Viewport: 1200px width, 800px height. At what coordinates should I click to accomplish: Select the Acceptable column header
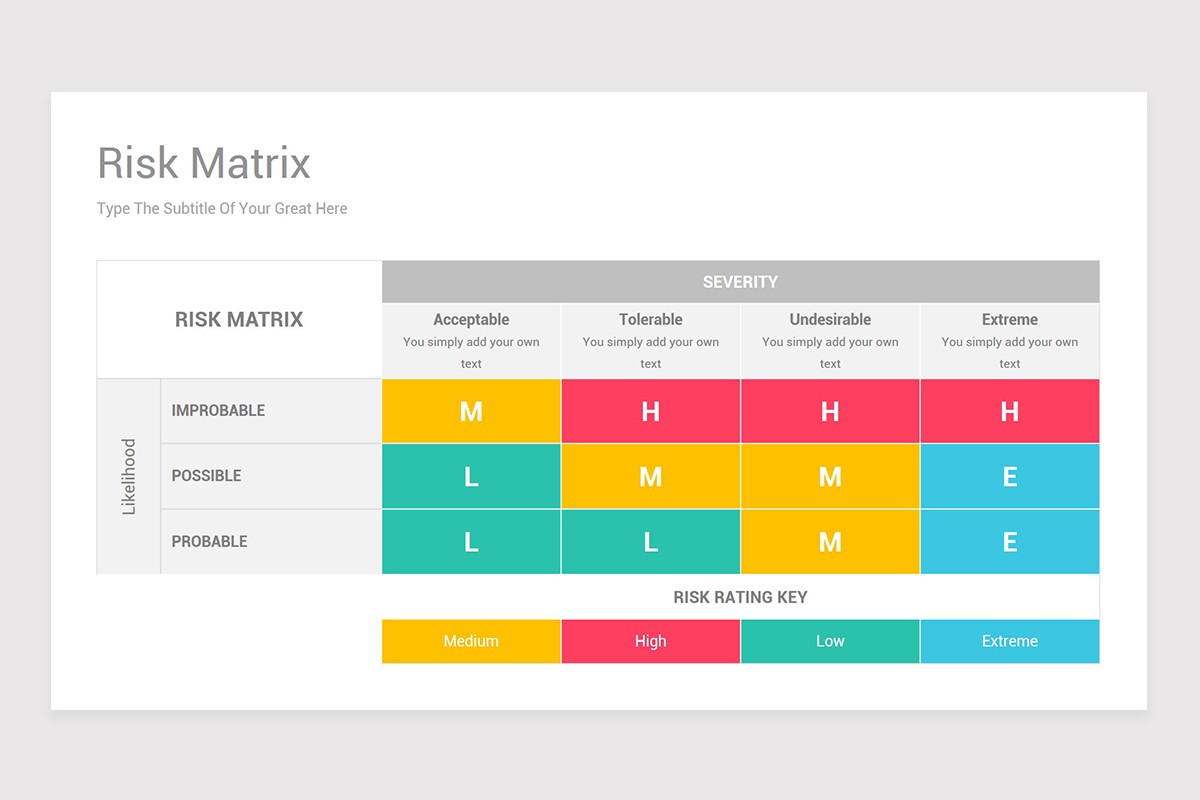[x=470, y=319]
